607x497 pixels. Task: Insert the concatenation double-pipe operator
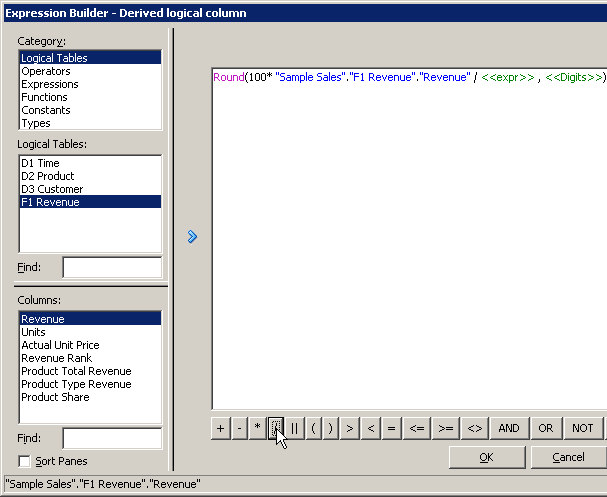pyautogui.click(x=295, y=428)
